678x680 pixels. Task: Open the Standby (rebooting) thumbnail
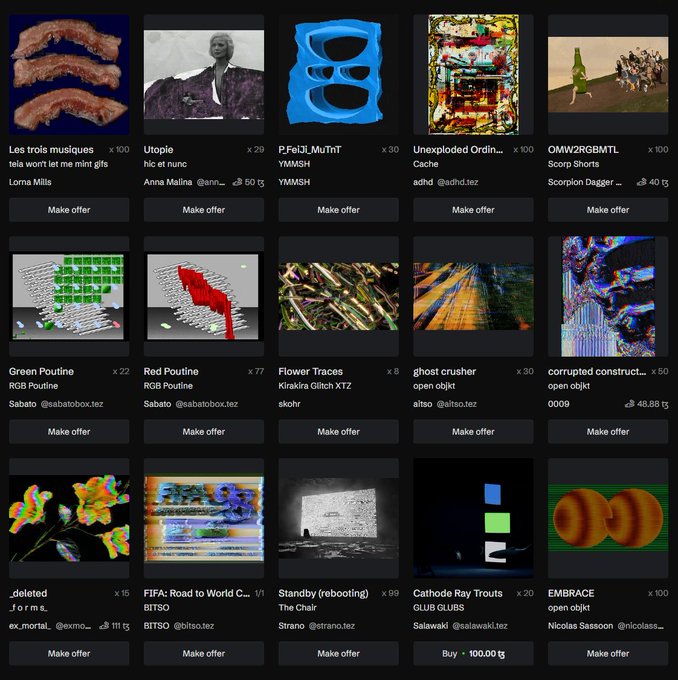[x=338, y=518]
